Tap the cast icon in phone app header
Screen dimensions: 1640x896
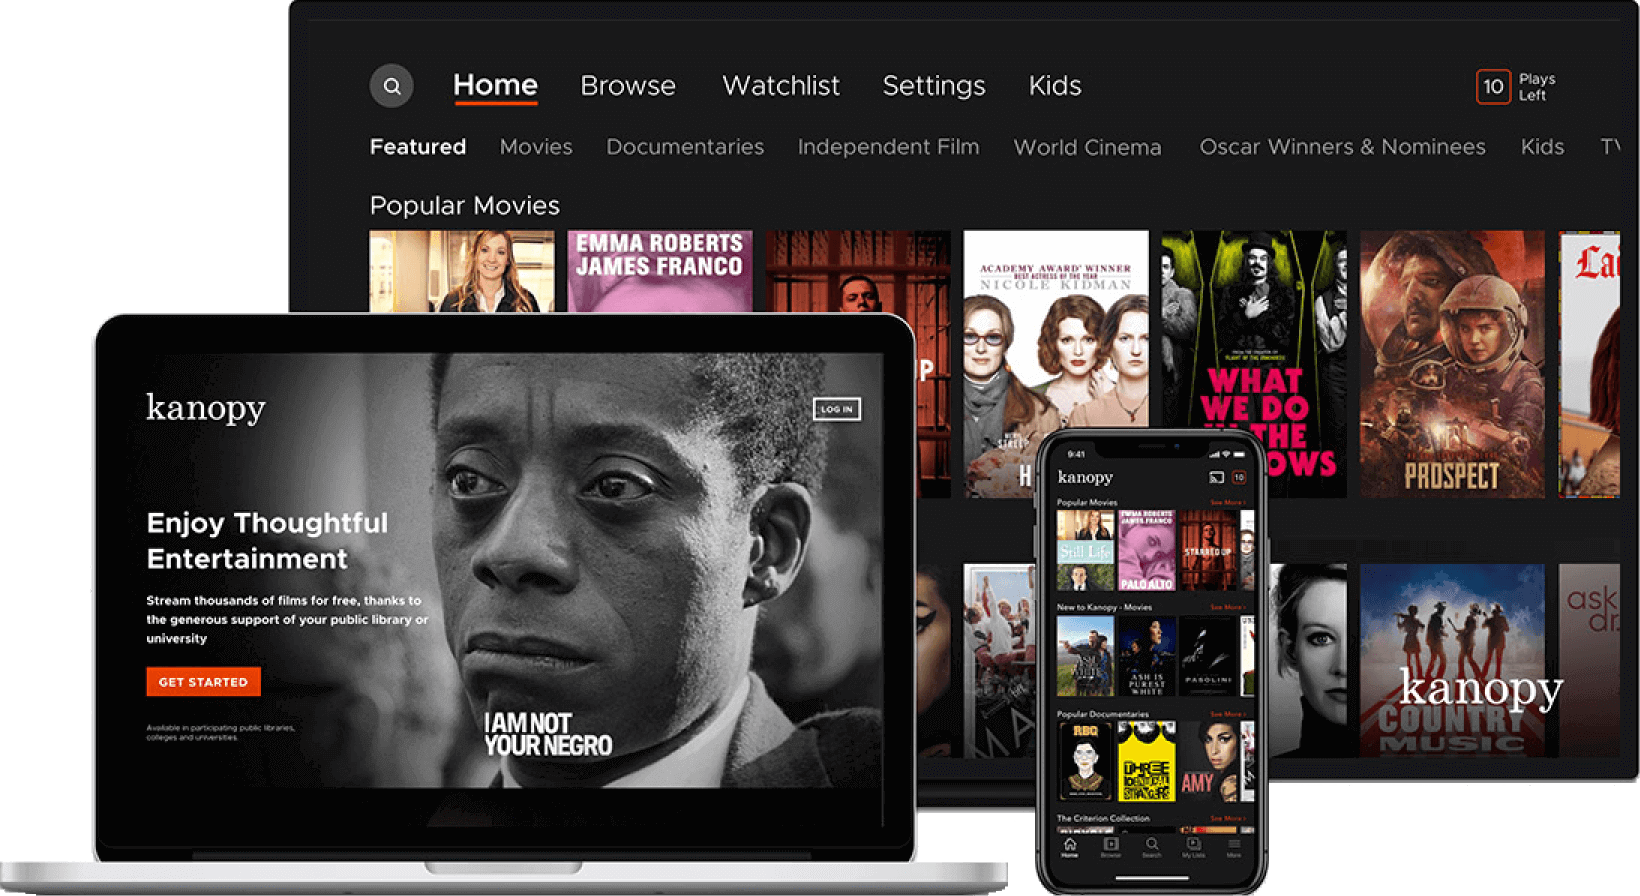click(1217, 478)
